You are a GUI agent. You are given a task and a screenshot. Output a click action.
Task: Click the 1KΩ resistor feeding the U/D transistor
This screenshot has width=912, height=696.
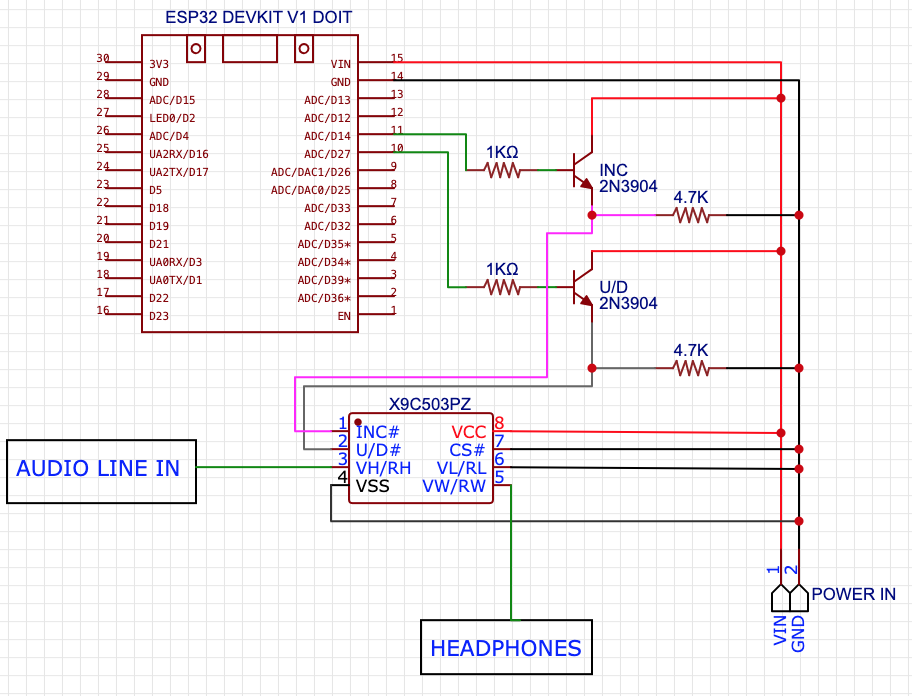[503, 288]
